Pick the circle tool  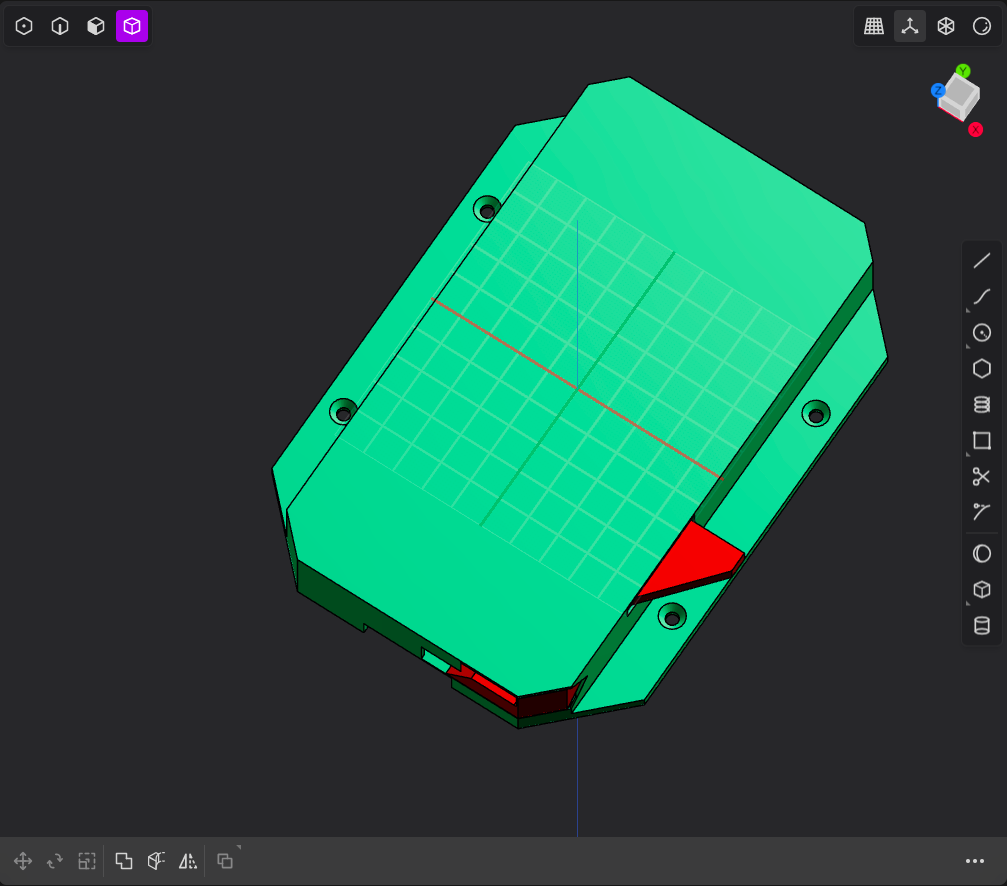pos(981,333)
